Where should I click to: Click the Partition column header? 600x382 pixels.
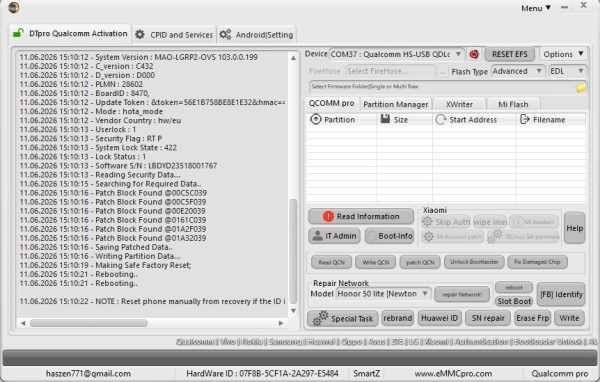coord(341,120)
